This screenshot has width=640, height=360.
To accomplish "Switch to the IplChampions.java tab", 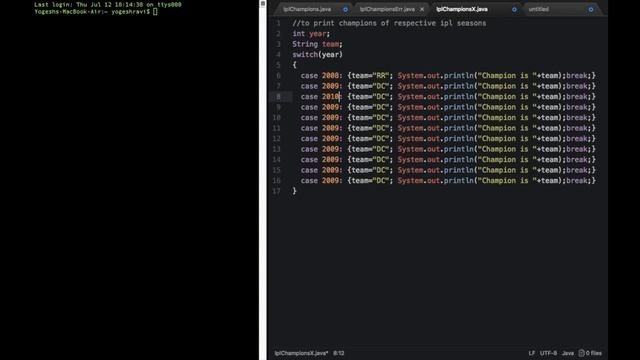I will (x=307, y=9).
